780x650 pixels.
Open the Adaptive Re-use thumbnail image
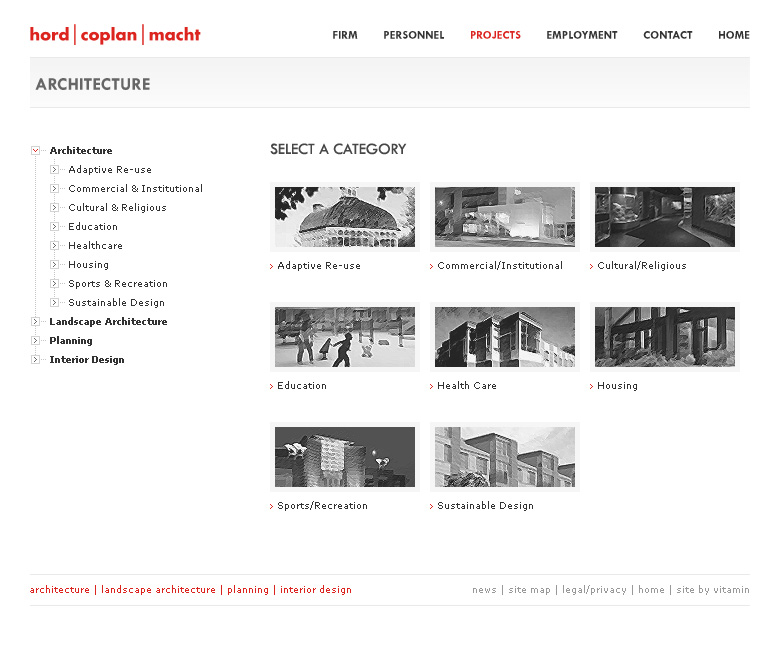pos(345,217)
